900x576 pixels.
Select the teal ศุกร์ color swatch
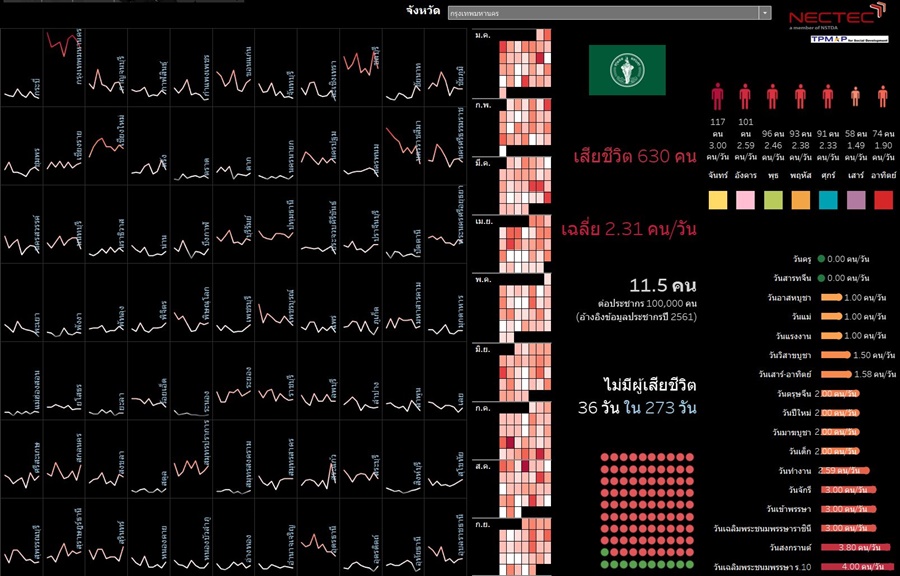828,200
